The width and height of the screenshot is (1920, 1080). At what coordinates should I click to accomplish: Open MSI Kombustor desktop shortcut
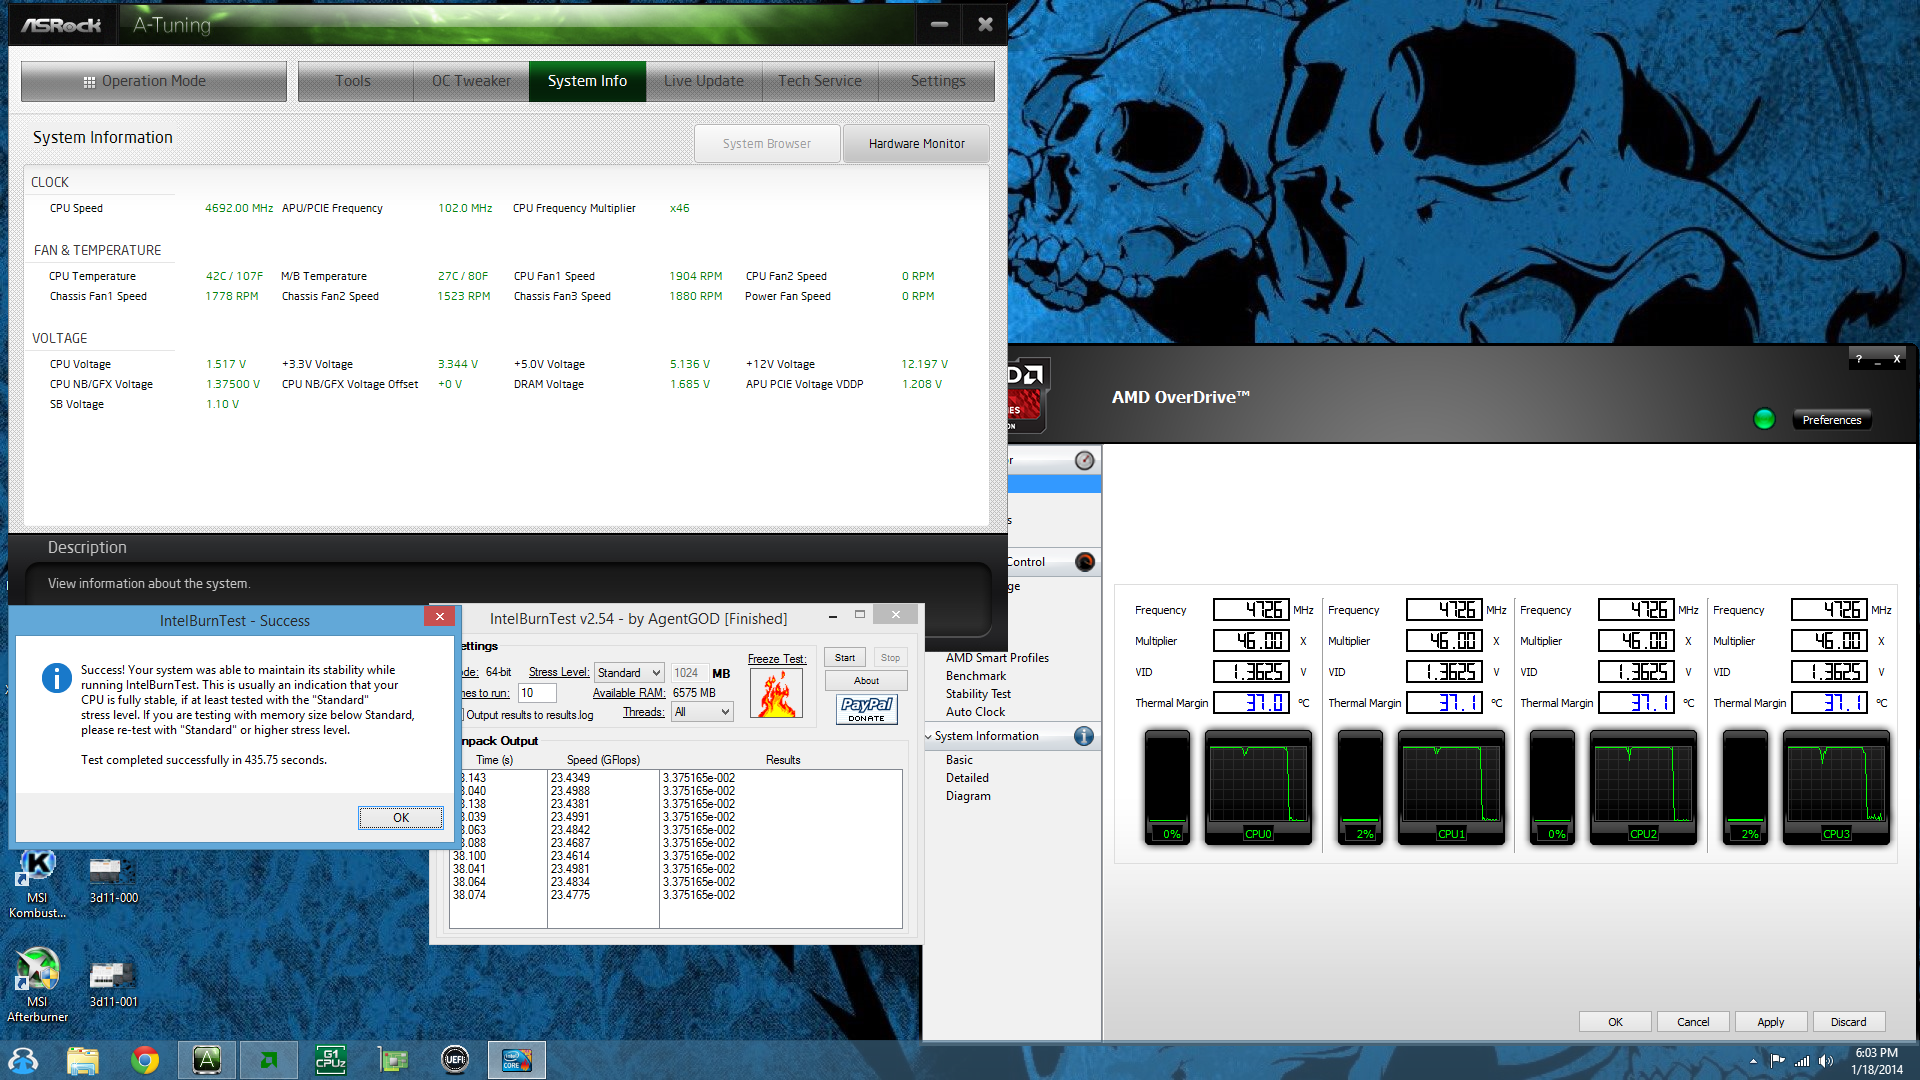37,884
